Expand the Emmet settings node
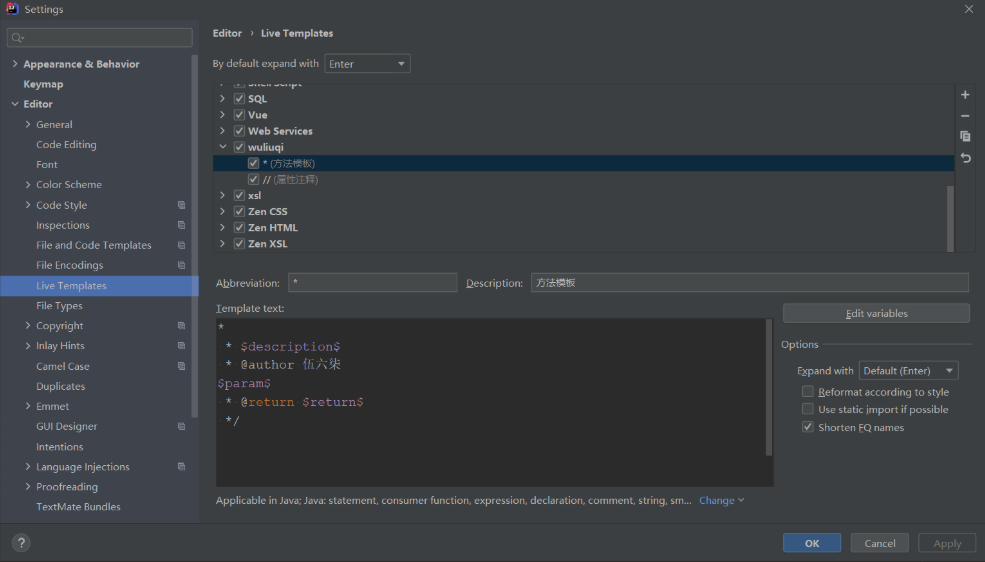 [x=28, y=406]
